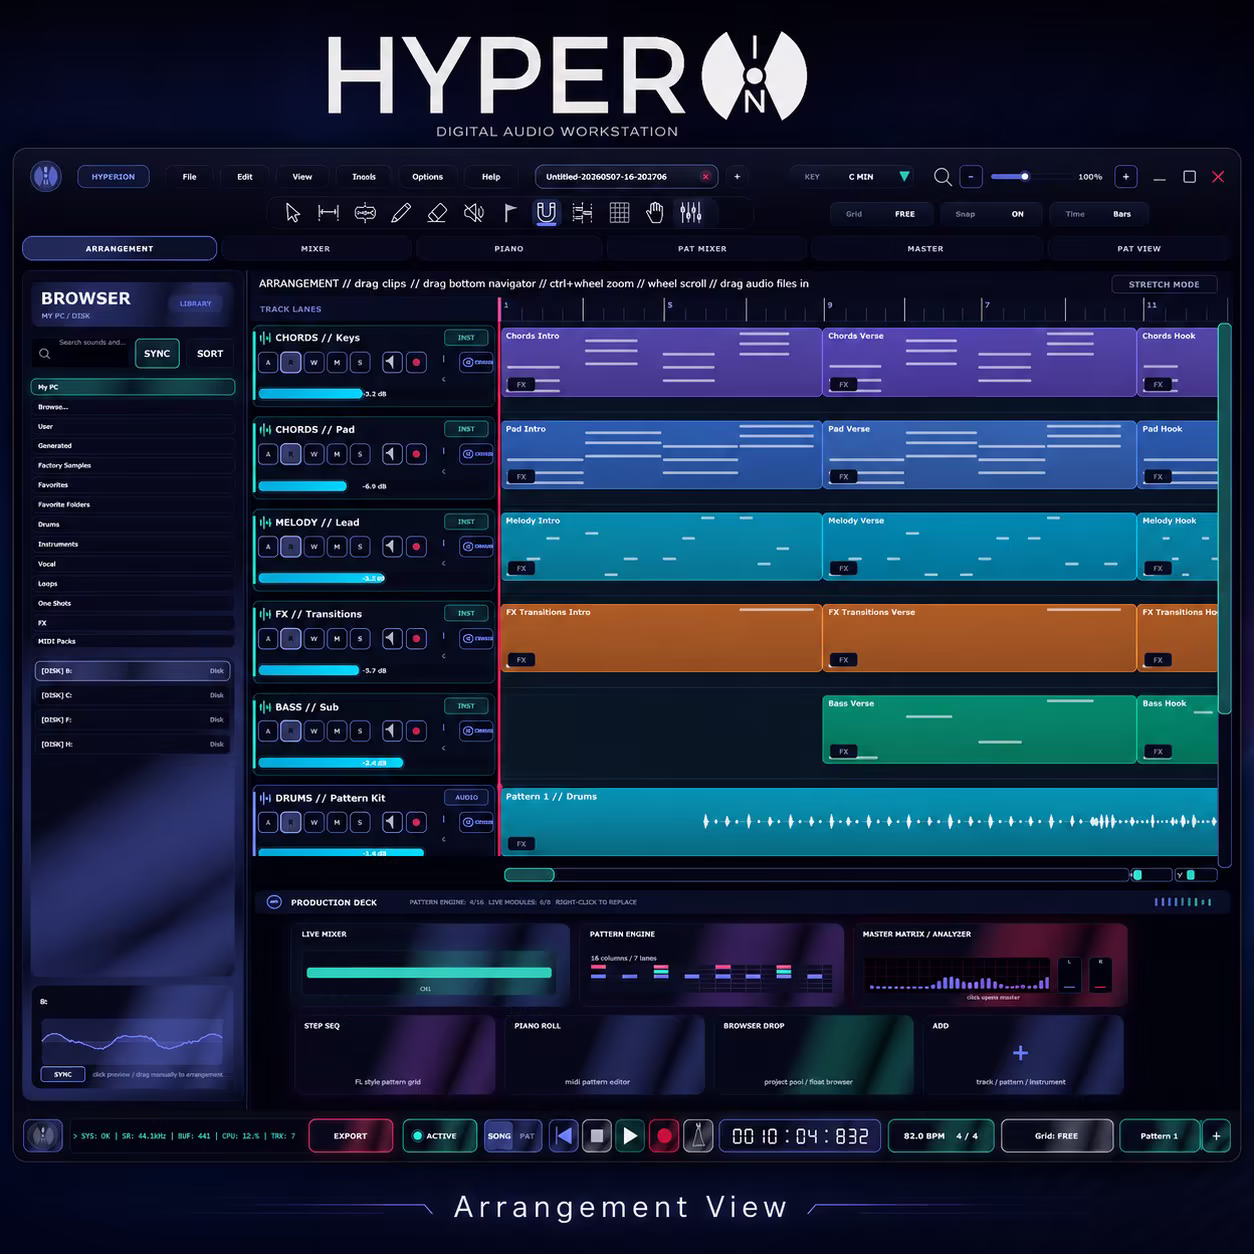Click the zoom magnifier icon
This screenshot has height=1254, width=1254.
pos(942,177)
